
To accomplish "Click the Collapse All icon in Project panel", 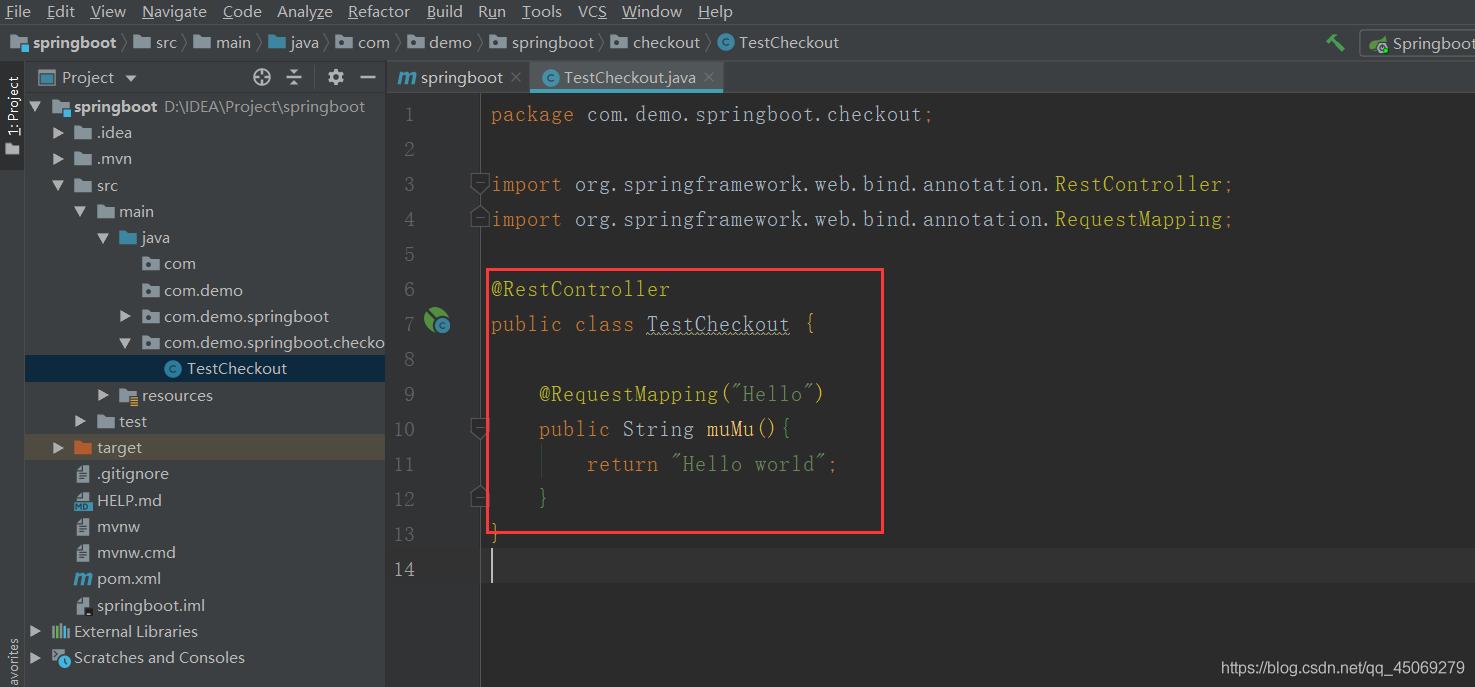I will click(294, 77).
